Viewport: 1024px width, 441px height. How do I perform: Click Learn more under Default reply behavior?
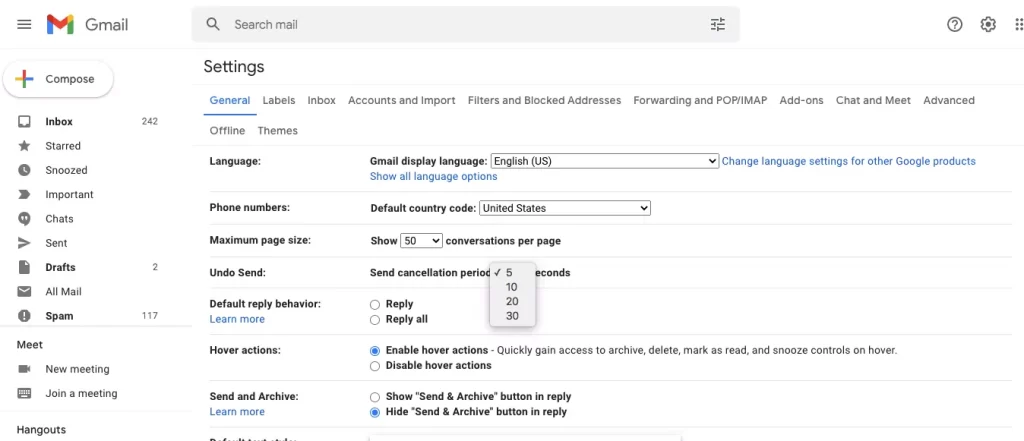[237, 319]
